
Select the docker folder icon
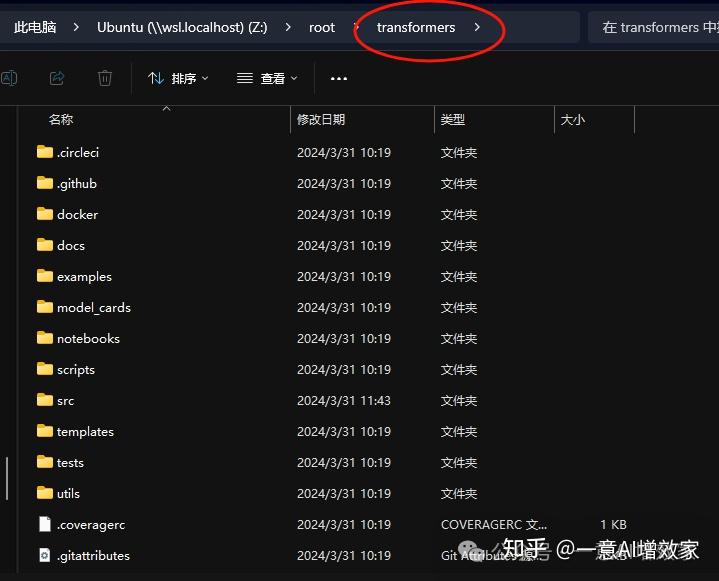point(44,214)
